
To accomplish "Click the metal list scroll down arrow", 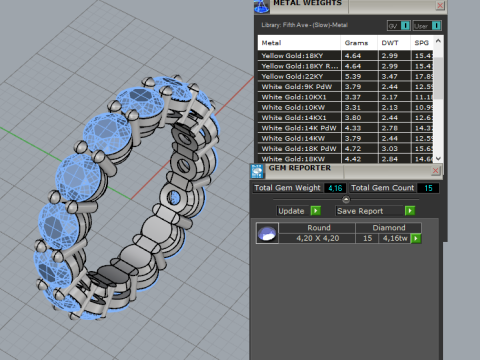I will (x=438, y=159).
